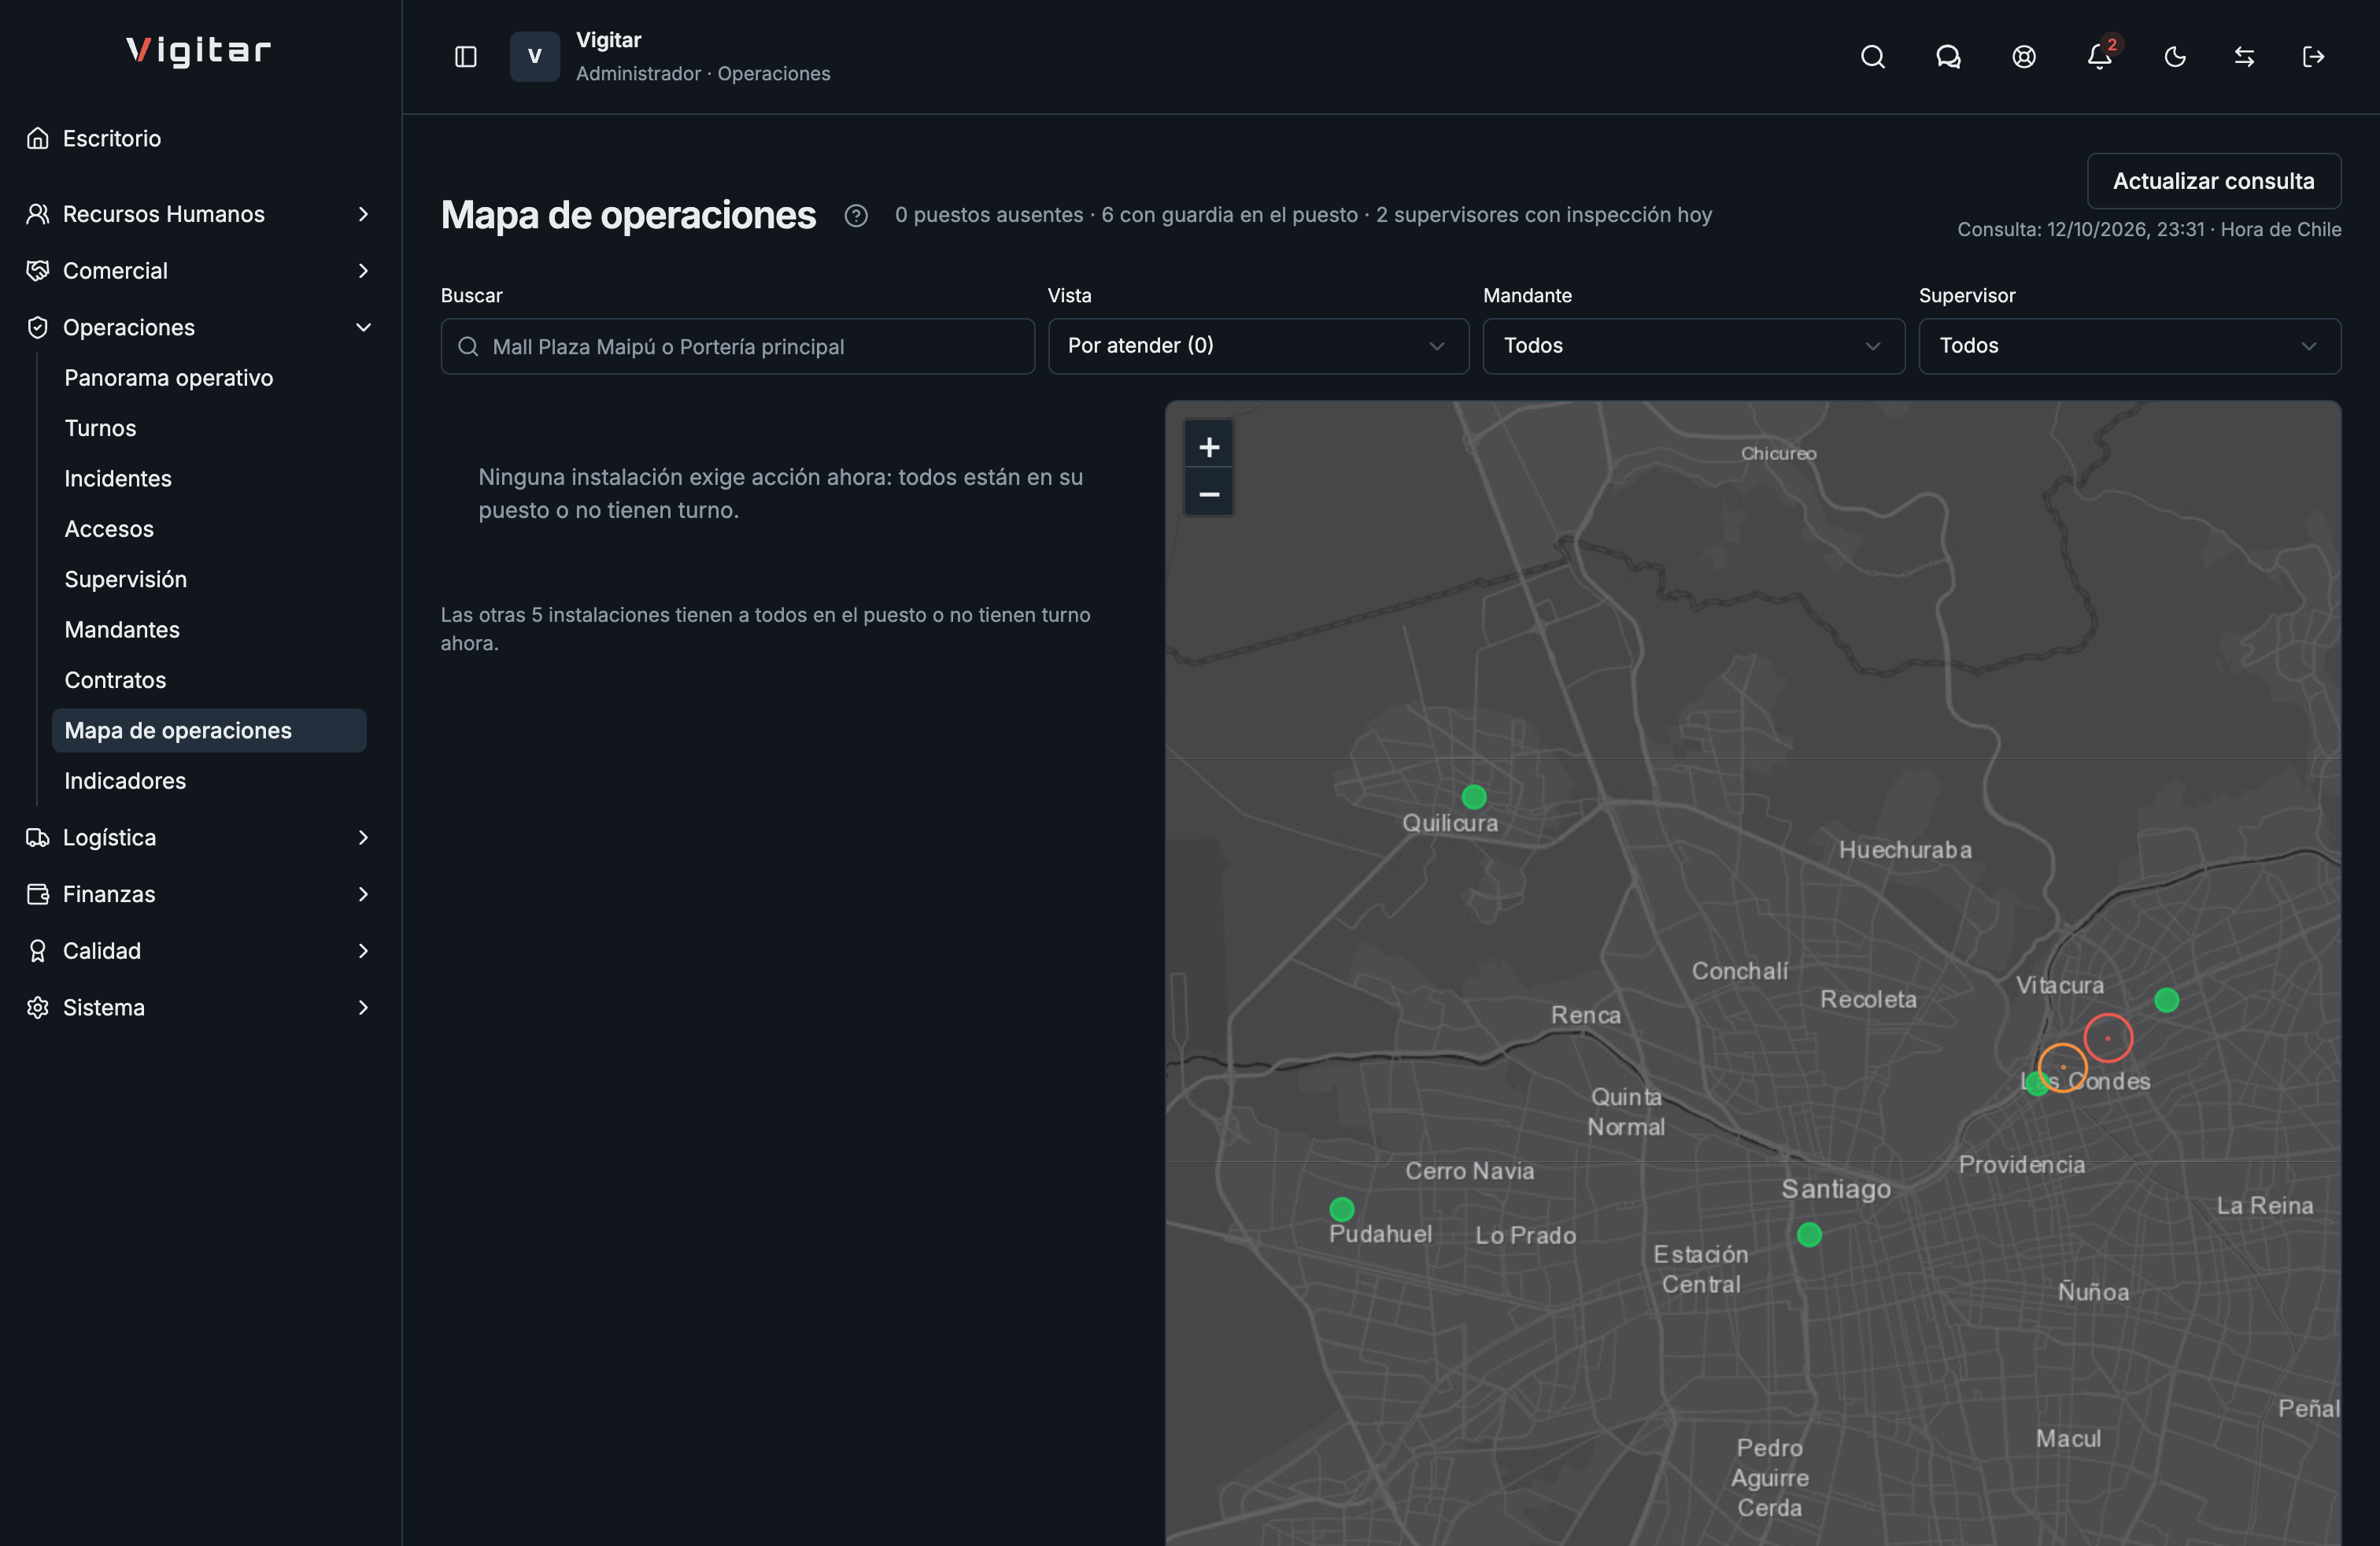Expand Recursos Humanos menu
The height and width of the screenshot is (1546, 2380).
199,214
